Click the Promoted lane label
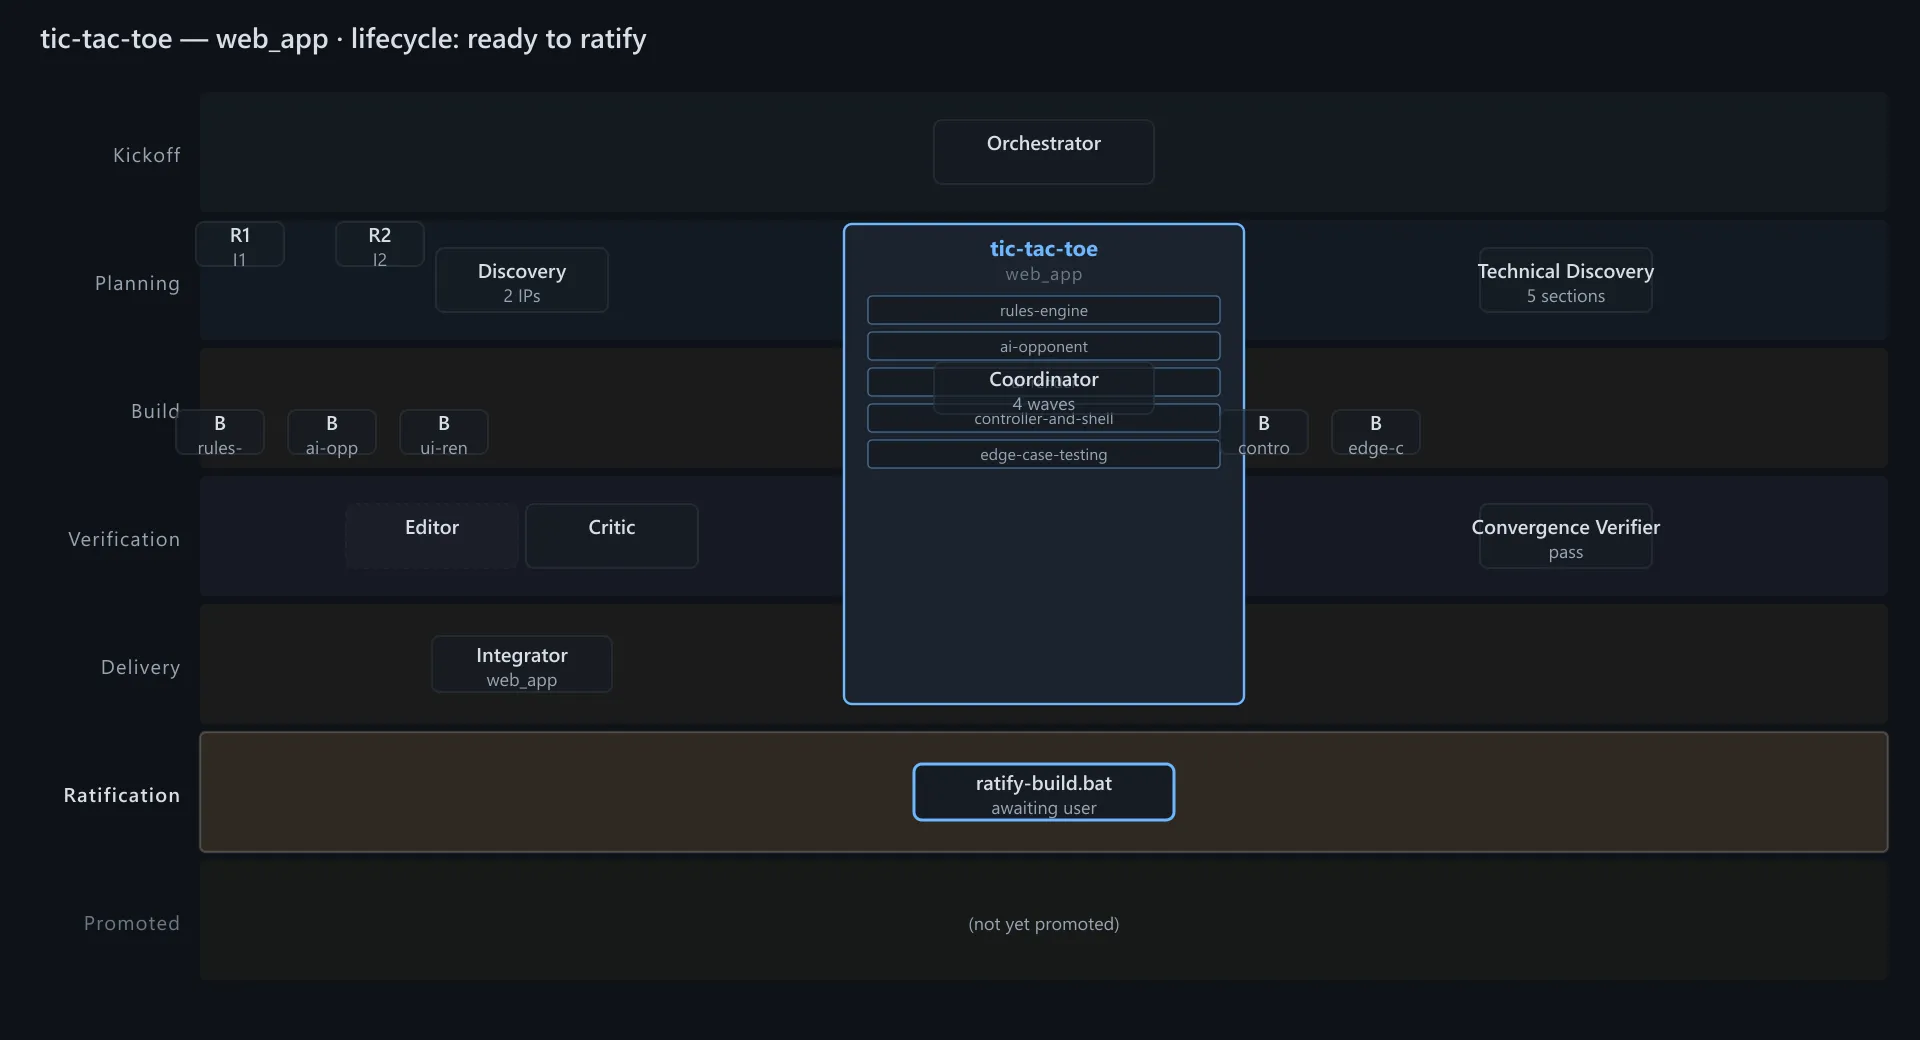 [x=132, y=923]
